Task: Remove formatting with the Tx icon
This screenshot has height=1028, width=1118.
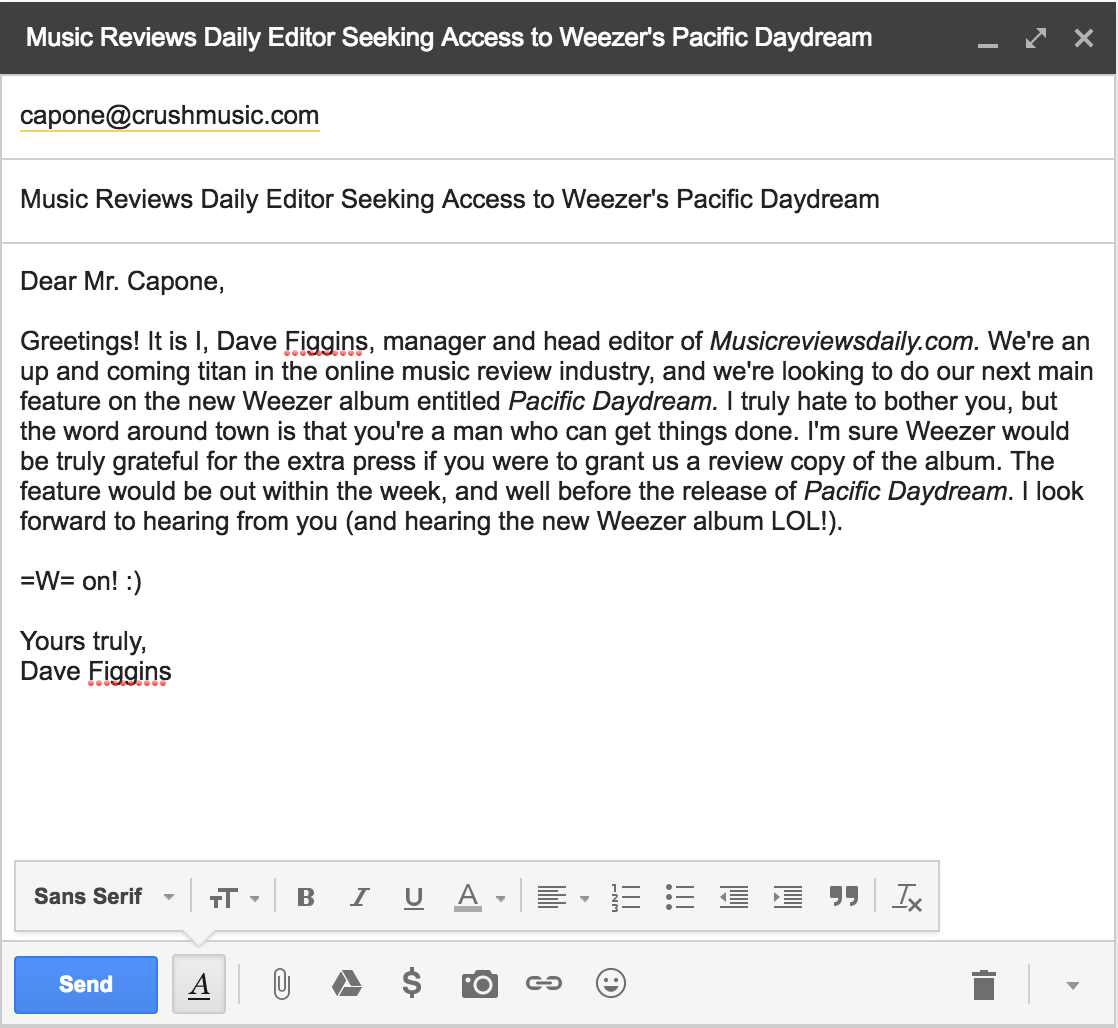Action: pos(907,898)
